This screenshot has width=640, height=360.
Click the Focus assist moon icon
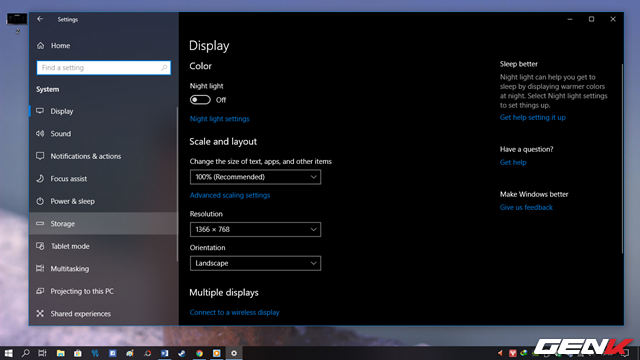40,178
